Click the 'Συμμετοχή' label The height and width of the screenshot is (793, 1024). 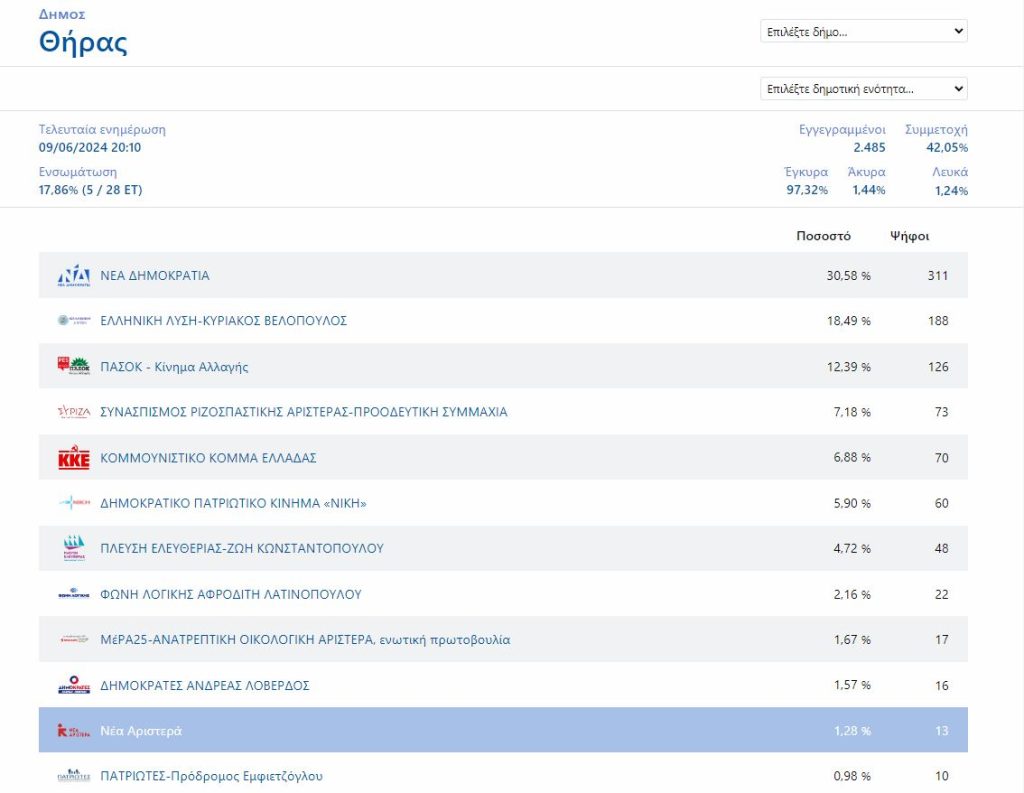click(936, 129)
